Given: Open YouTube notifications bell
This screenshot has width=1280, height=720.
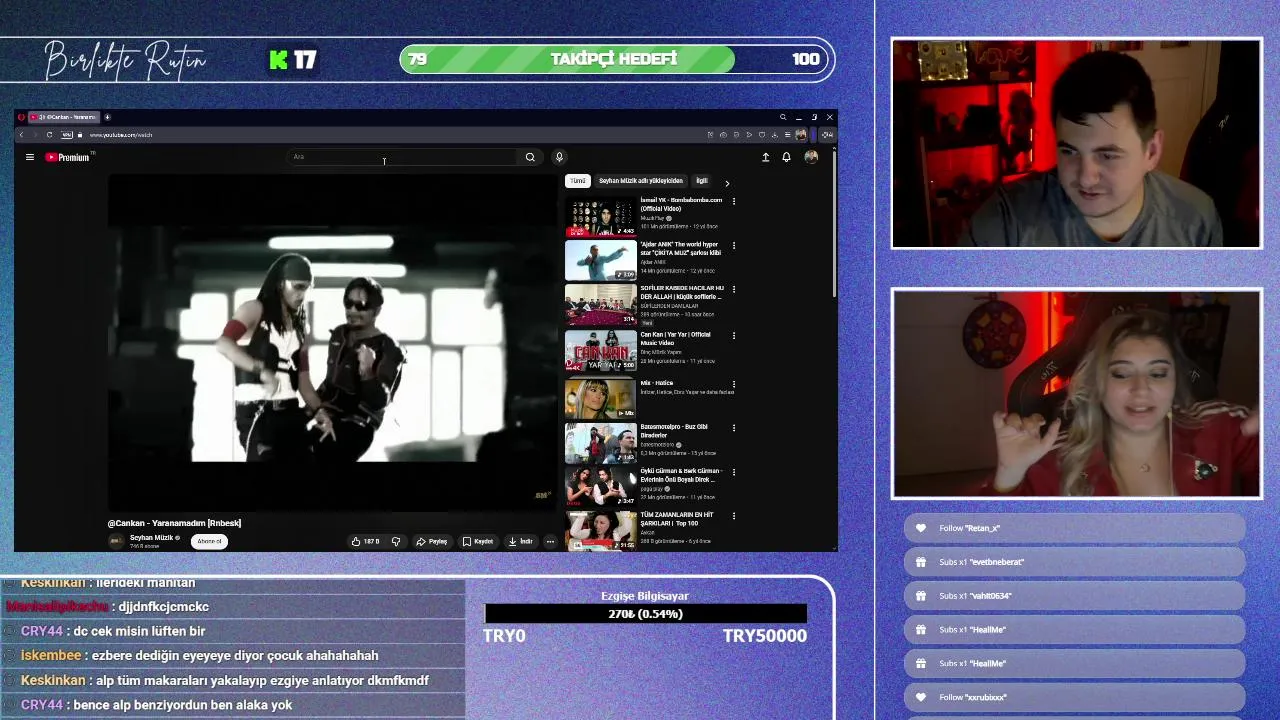Looking at the screenshot, I should [786, 157].
